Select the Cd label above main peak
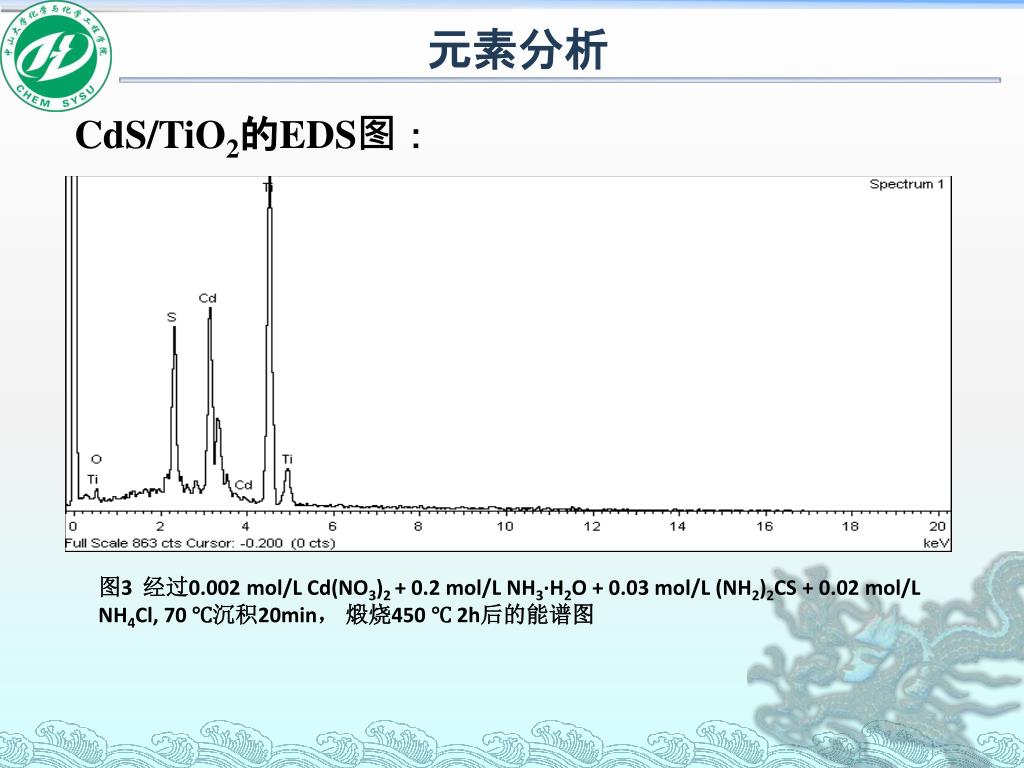1024x768 pixels. point(207,298)
